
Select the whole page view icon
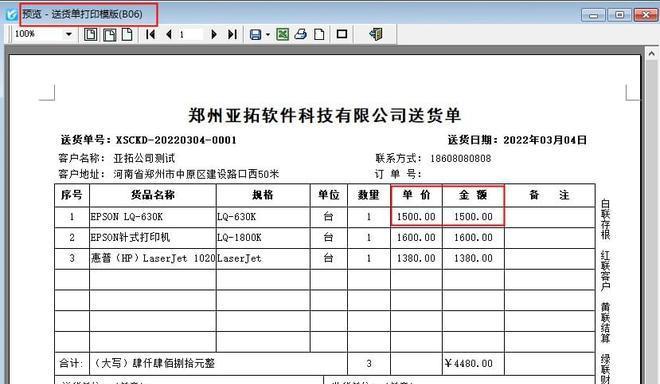click(90, 34)
